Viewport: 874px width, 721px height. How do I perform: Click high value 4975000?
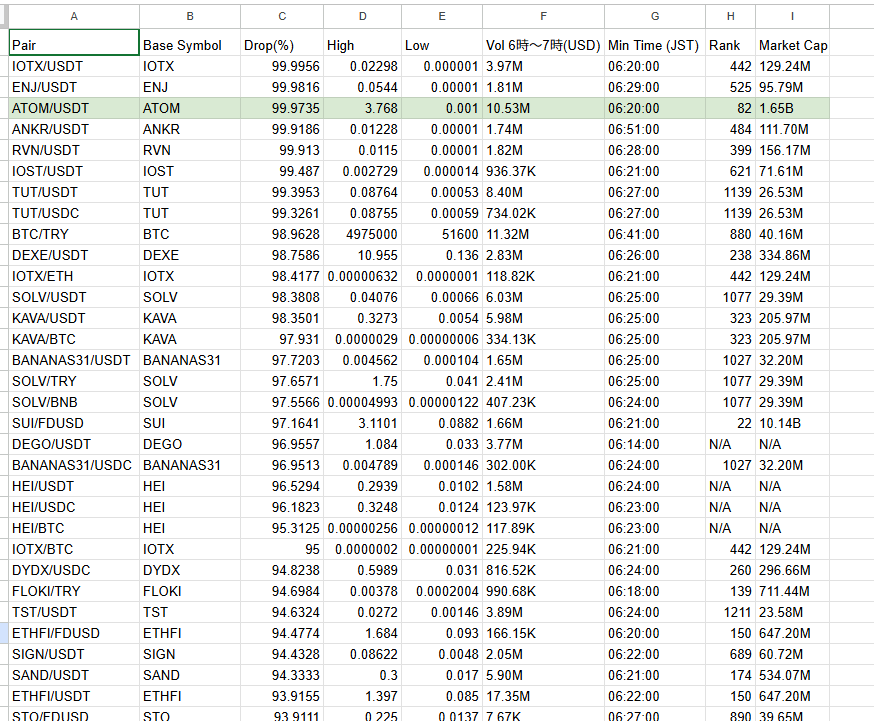point(362,234)
